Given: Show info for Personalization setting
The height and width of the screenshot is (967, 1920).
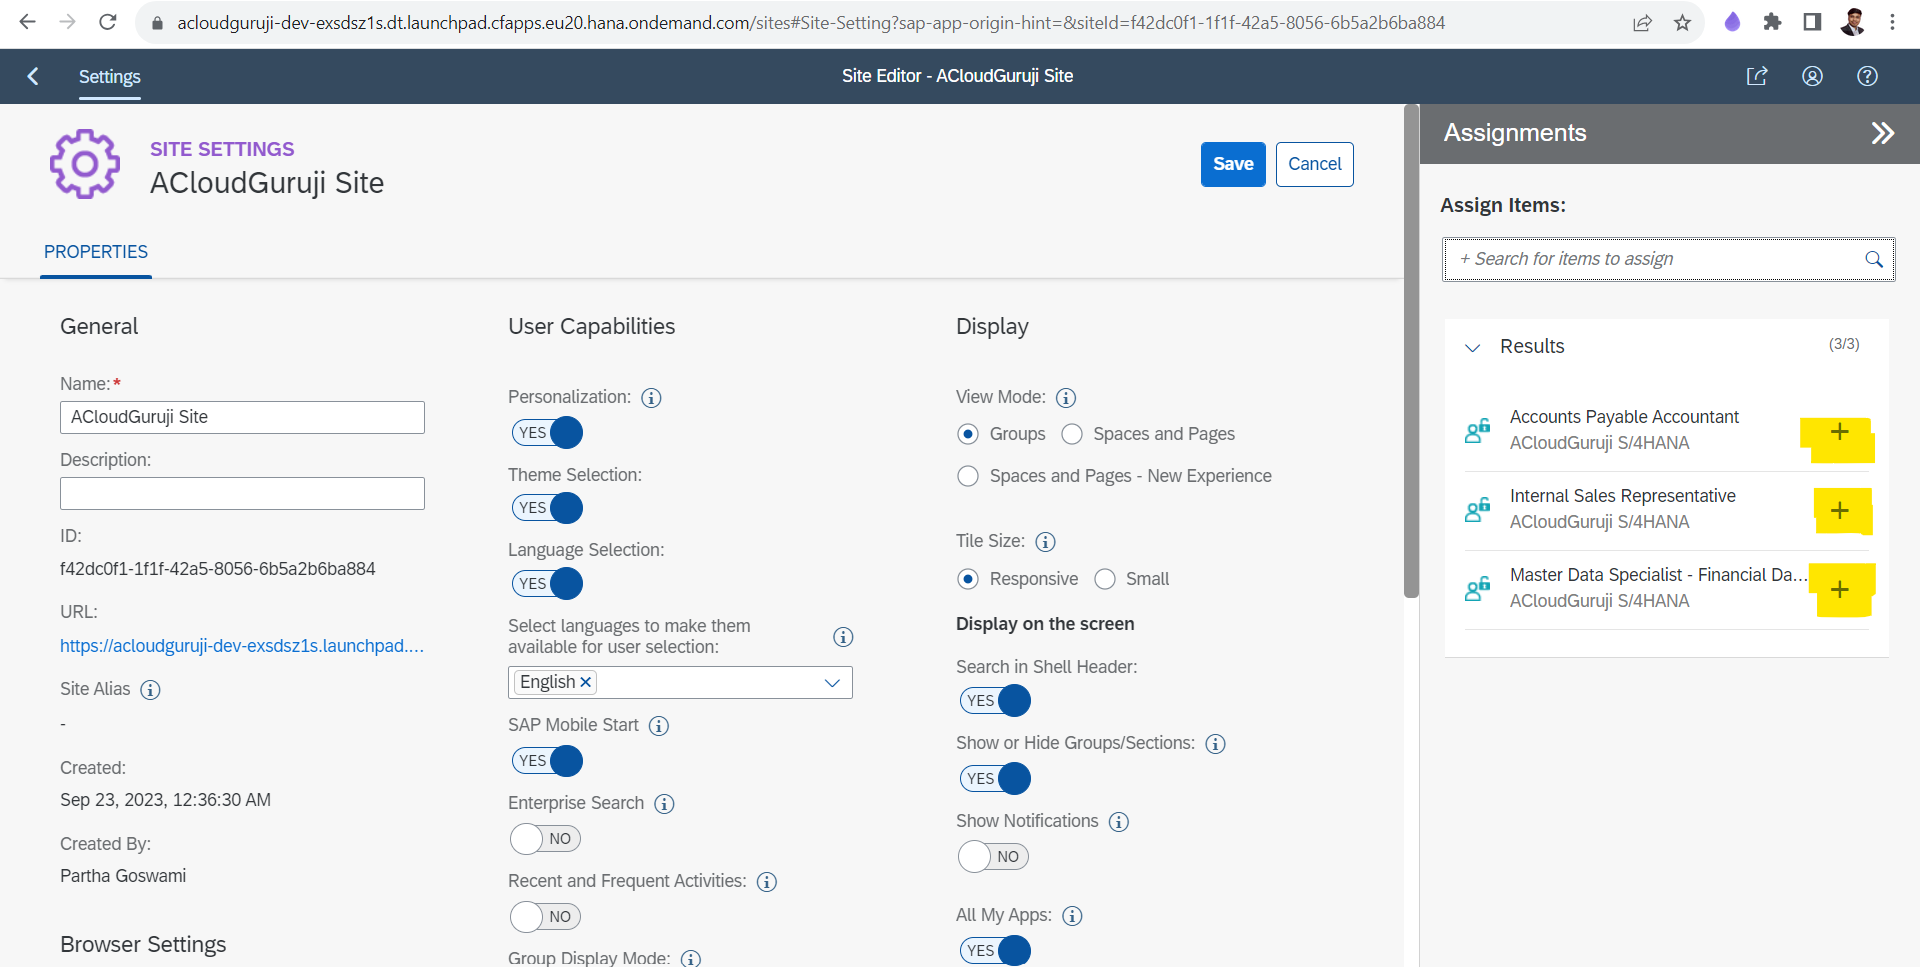Looking at the screenshot, I should [651, 398].
